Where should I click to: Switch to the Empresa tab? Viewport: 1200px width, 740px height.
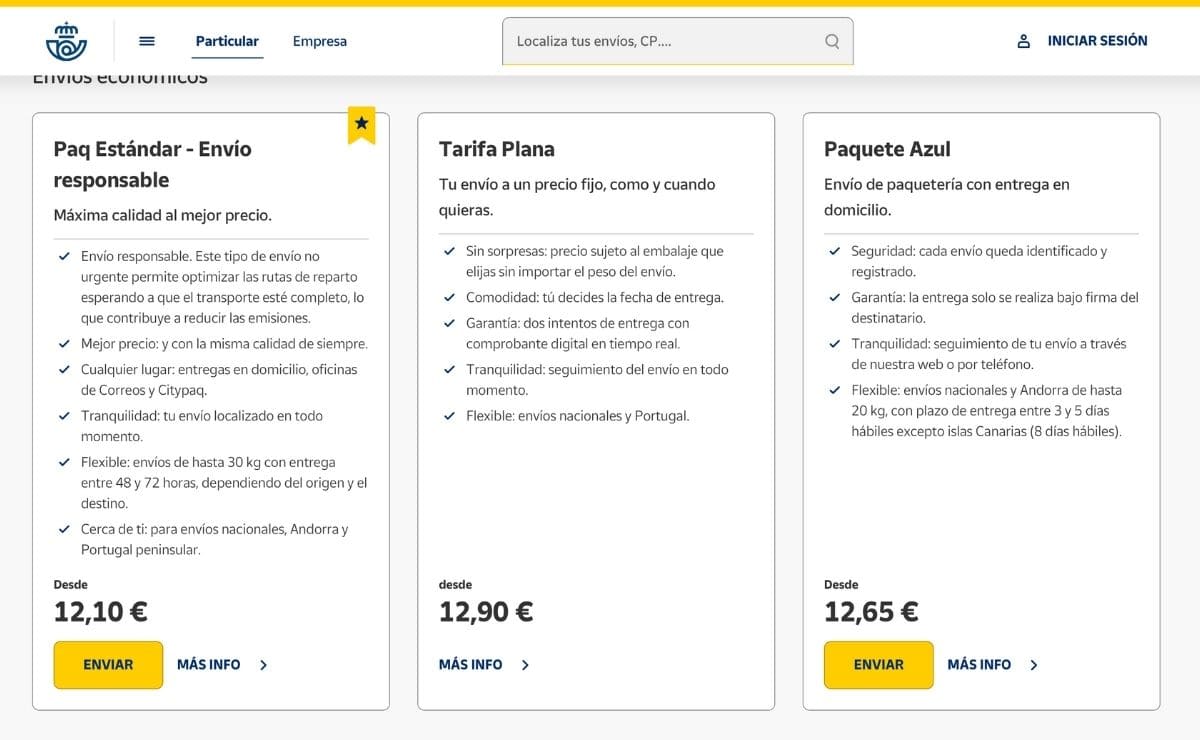click(319, 41)
